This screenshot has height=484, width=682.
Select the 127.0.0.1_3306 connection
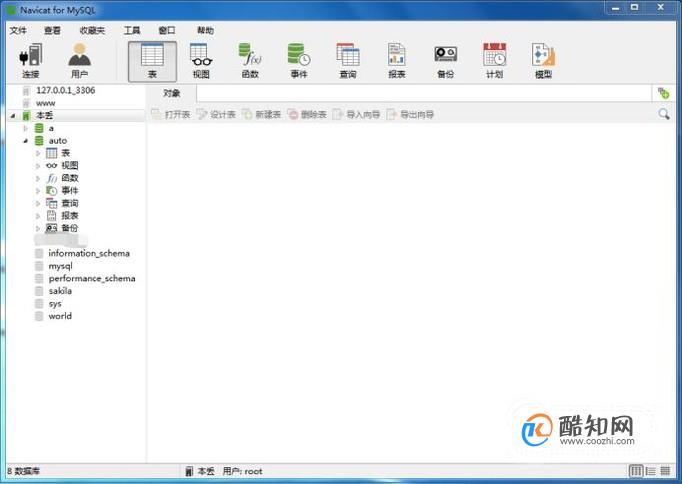pyautogui.click(x=65, y=90)
